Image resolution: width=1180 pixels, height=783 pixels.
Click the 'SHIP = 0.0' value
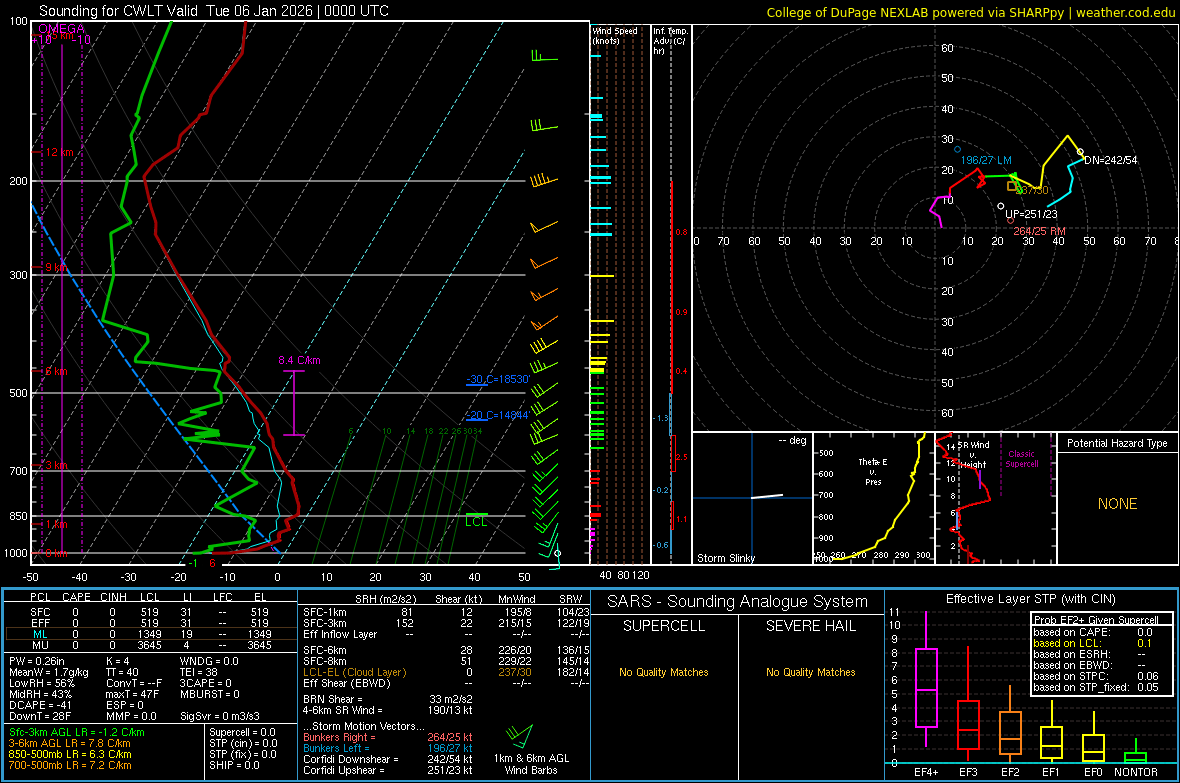pyautogui.click(x=234, y=765)
